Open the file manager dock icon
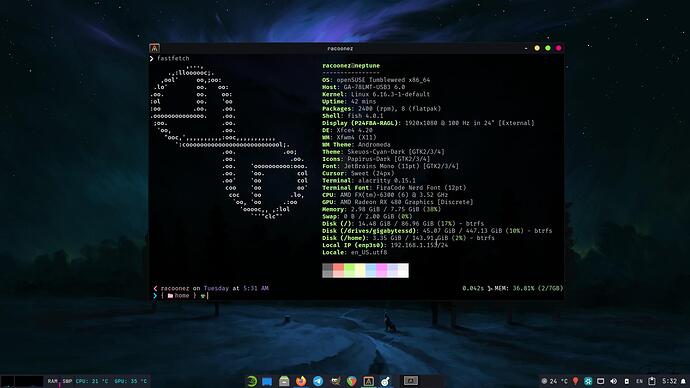The width and height of the screenshot is (690, 388). click(x=284, y=381)
